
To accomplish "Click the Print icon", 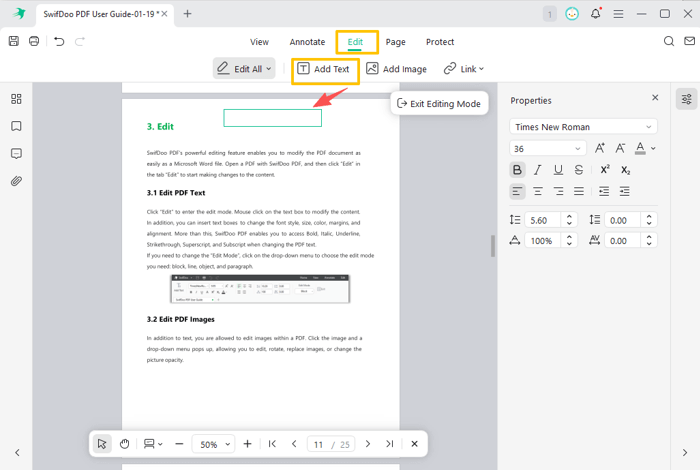I will [34, 42].
